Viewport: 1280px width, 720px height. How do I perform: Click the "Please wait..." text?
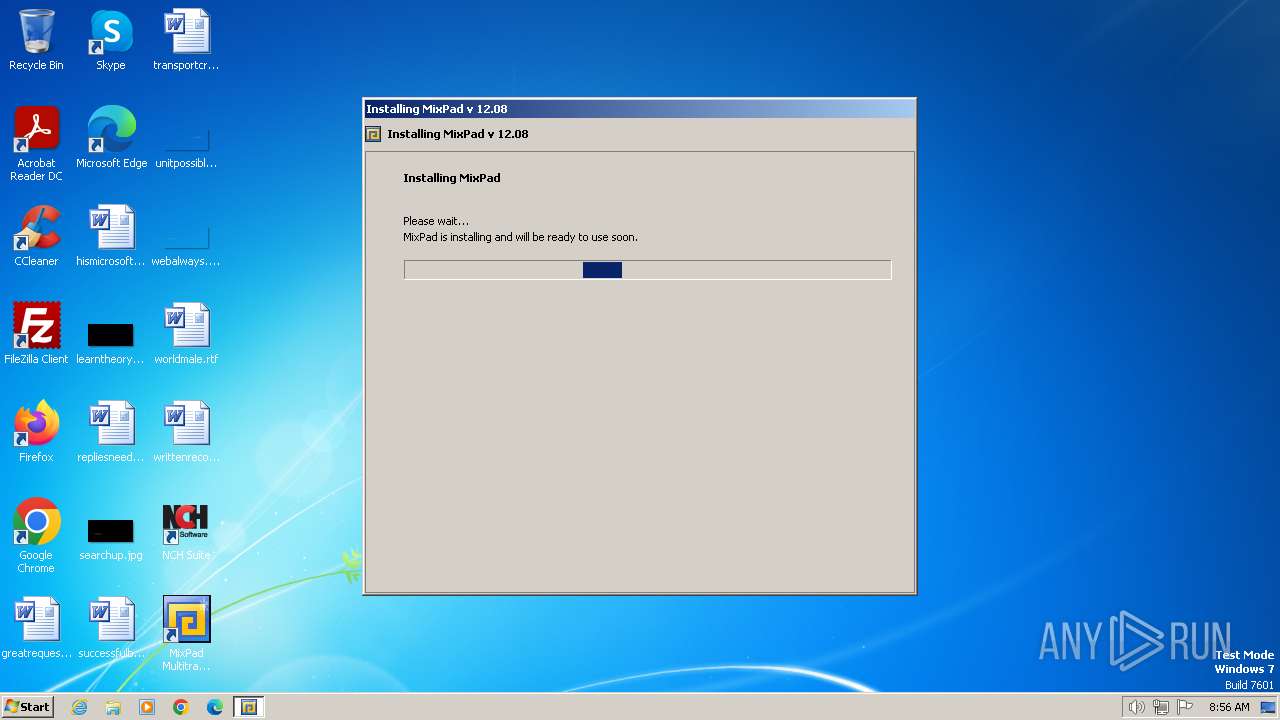pyautogui.click(x=436, y=221)
